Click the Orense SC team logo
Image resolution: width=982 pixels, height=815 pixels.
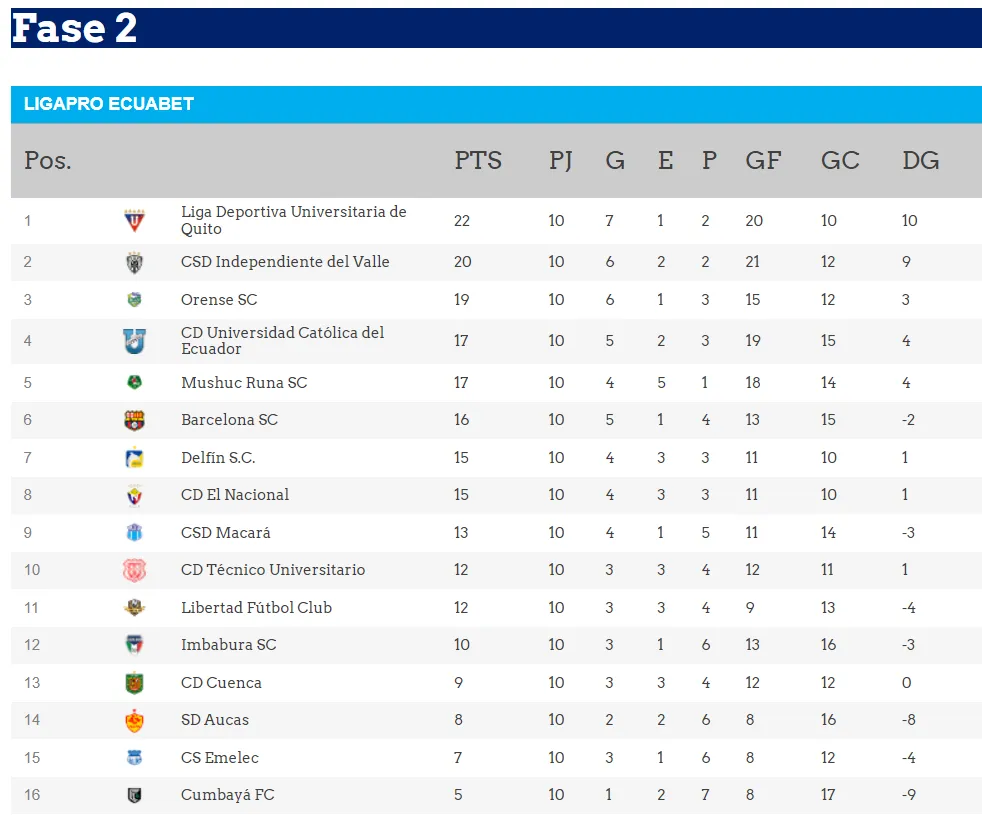pos(134,300)
